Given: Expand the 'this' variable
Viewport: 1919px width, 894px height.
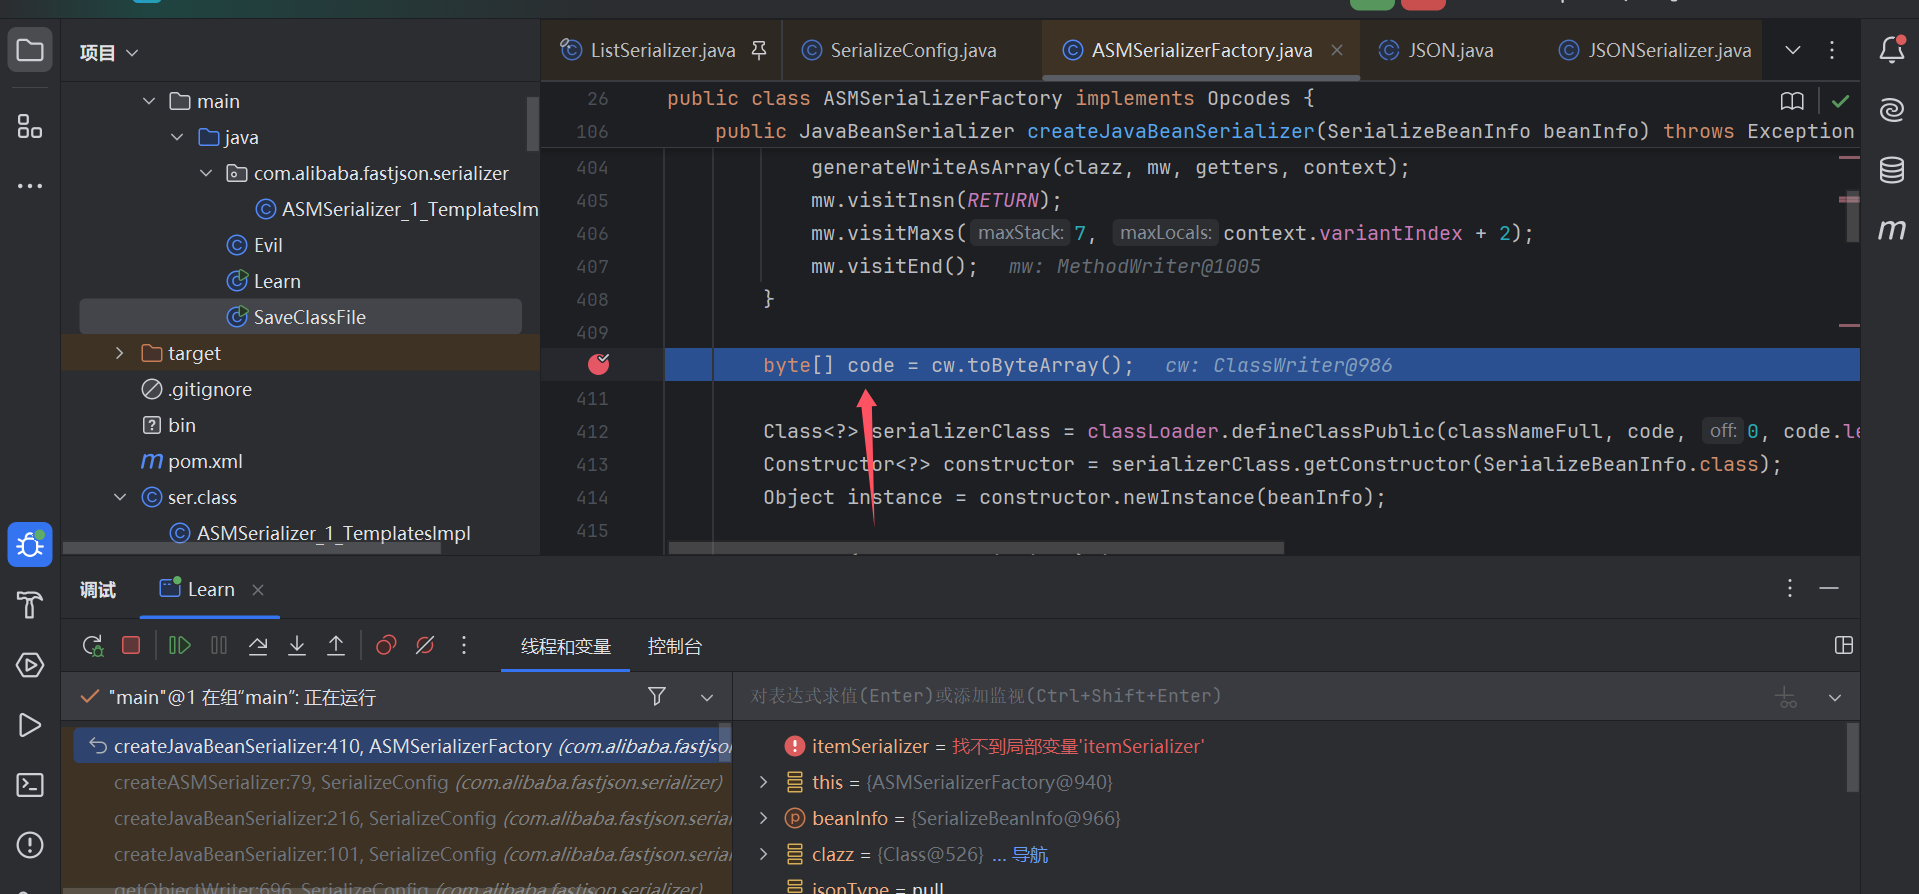Looking at the screenshot, I should point(764,782).
